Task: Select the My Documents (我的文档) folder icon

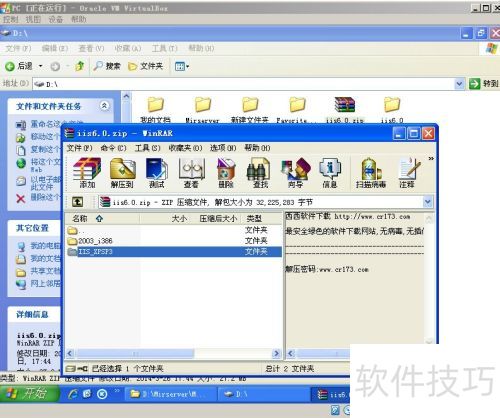Action: (x=155, y=110)
